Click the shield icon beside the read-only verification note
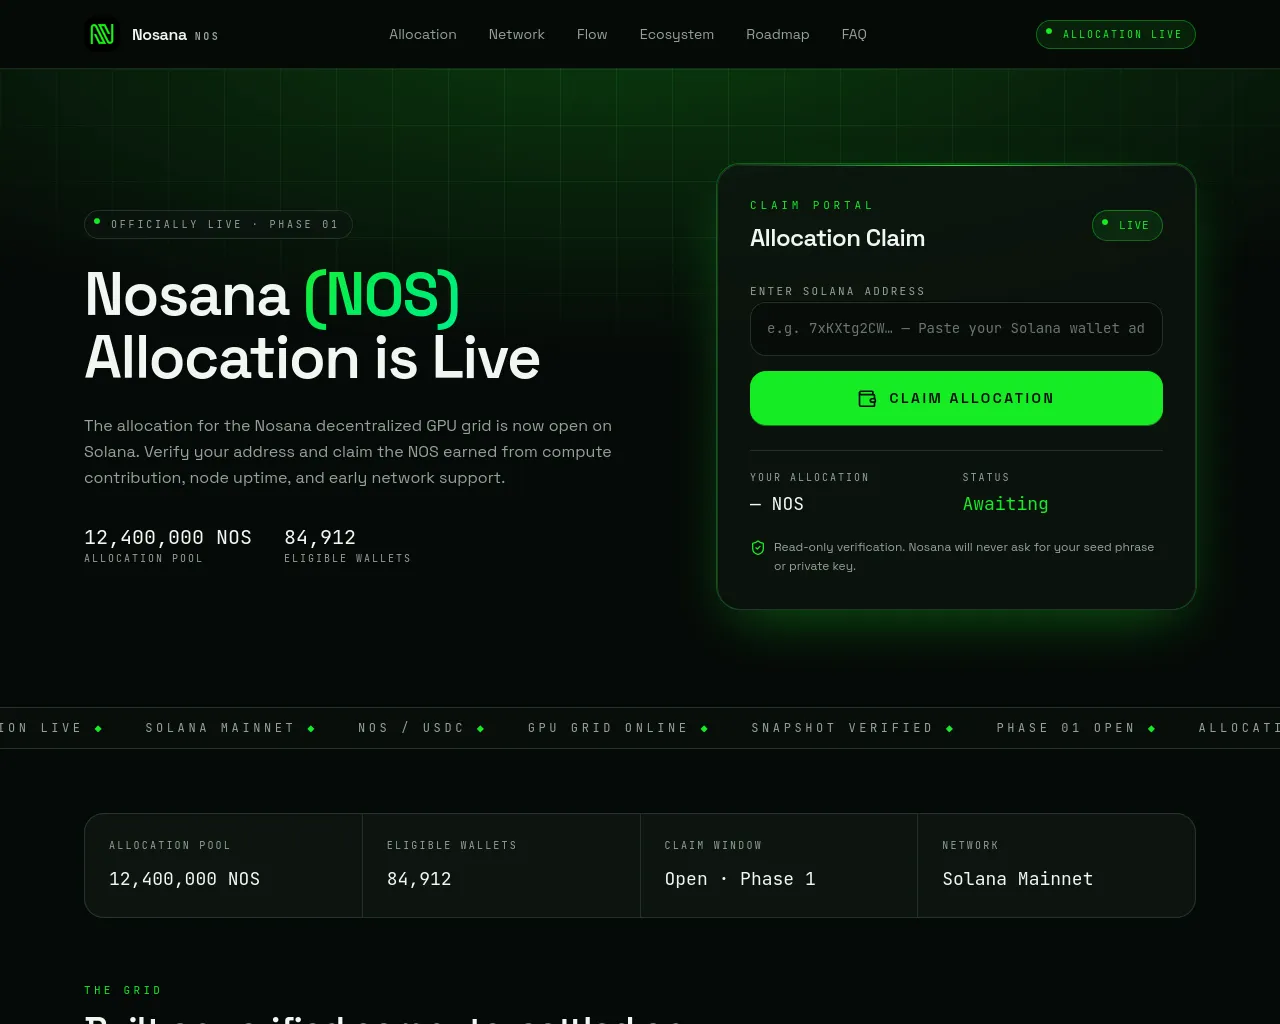The width and height of the screenshot is (1280, 1024). (x=758, y=548)
